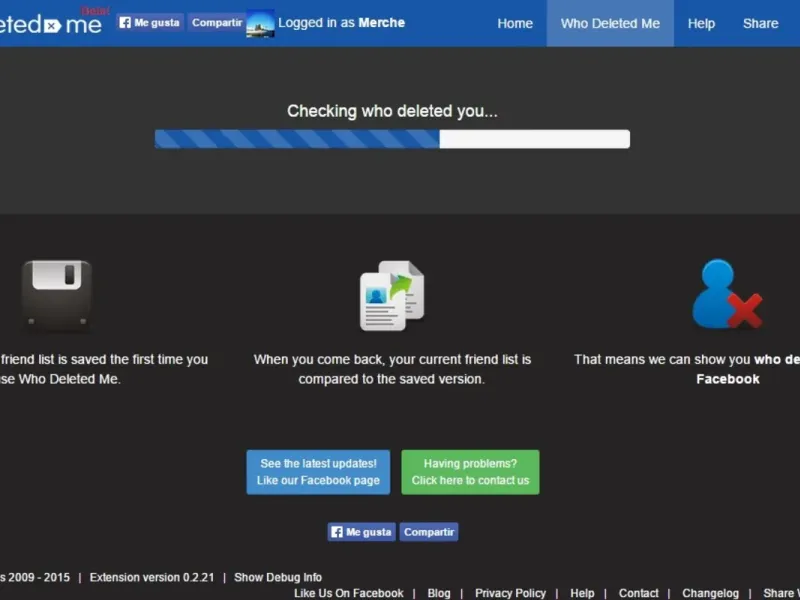Select the Who Deleted Me tab
The width and height of the screenshot is (800, 600).
pos(610,23)
